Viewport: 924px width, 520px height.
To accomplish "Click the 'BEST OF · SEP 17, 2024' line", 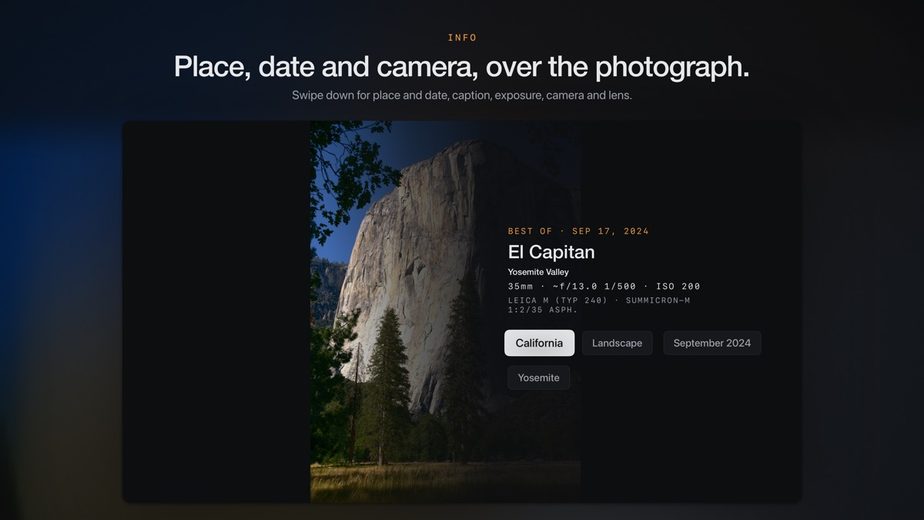I will [x=578, y=231].
